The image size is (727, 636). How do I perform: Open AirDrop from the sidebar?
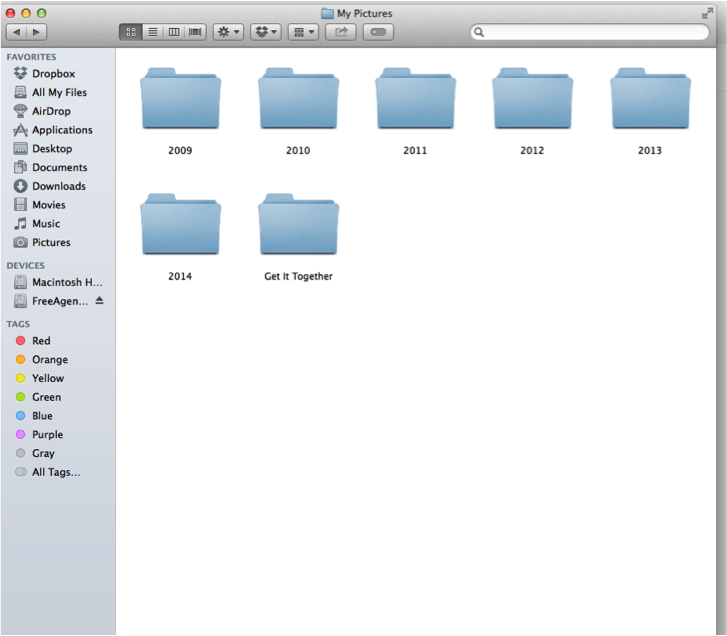(x=58, y=111)
